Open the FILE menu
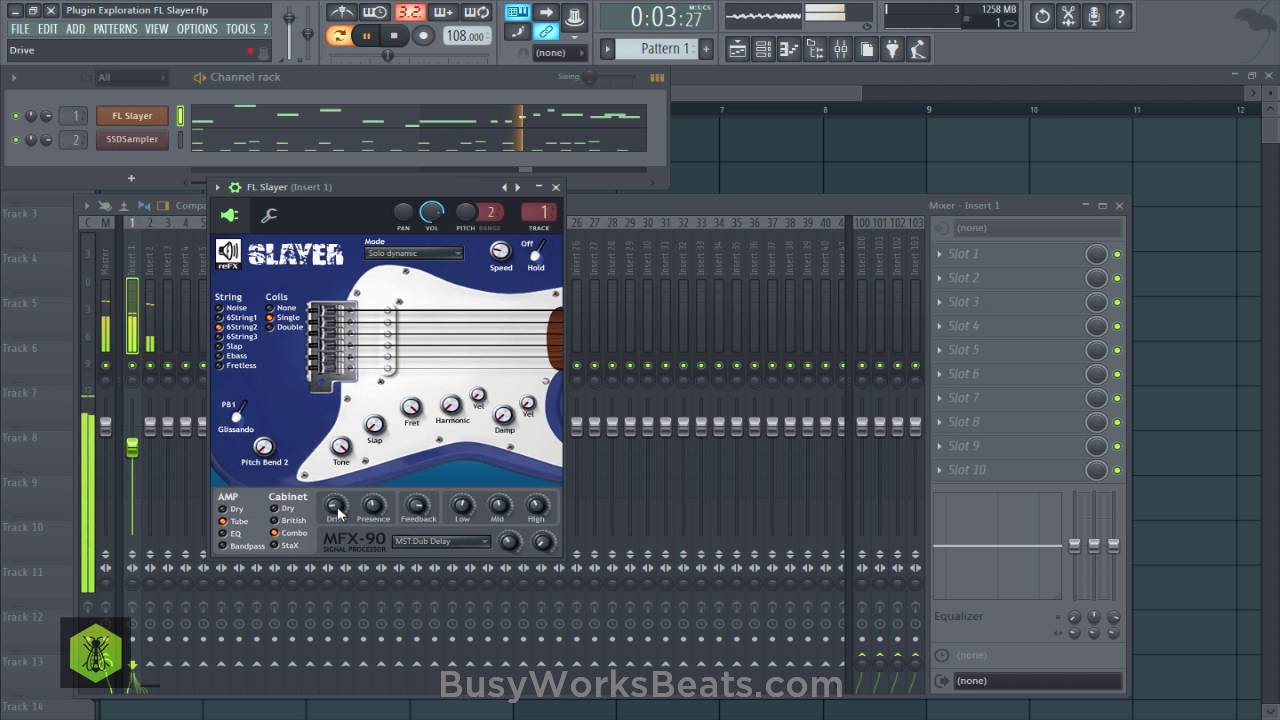Screen dimensions: 1280x720 (20, 29)
